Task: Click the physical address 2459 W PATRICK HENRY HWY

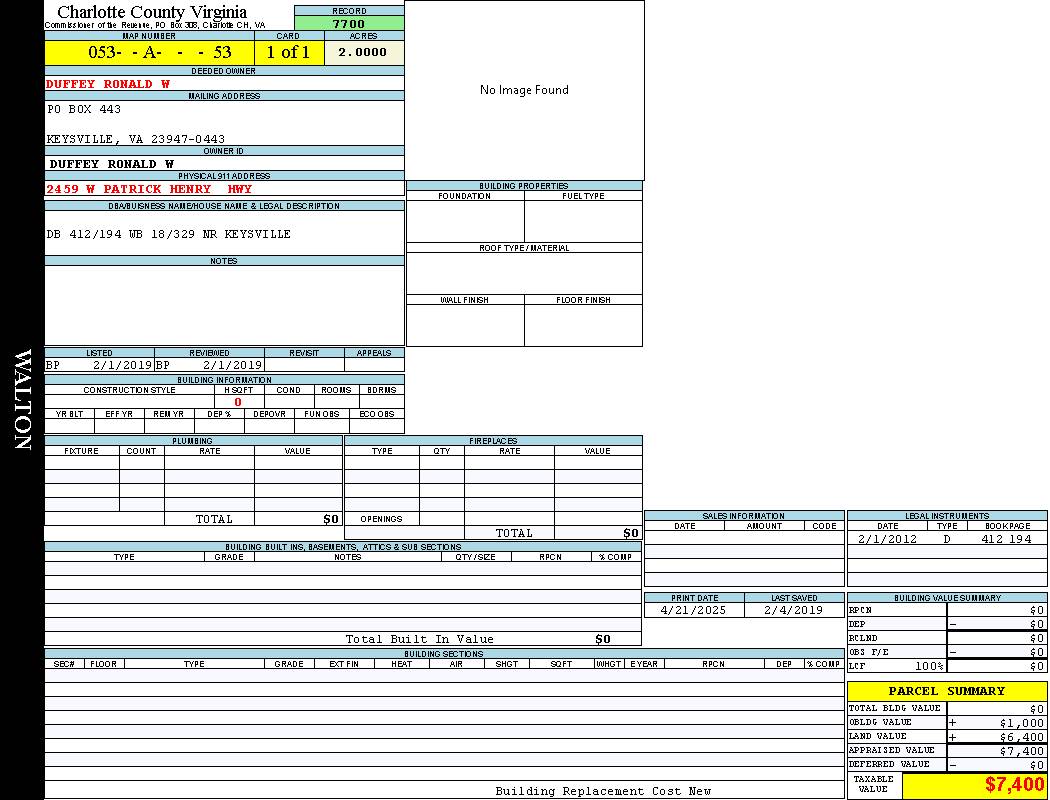Action: click(x=149, y=189)
